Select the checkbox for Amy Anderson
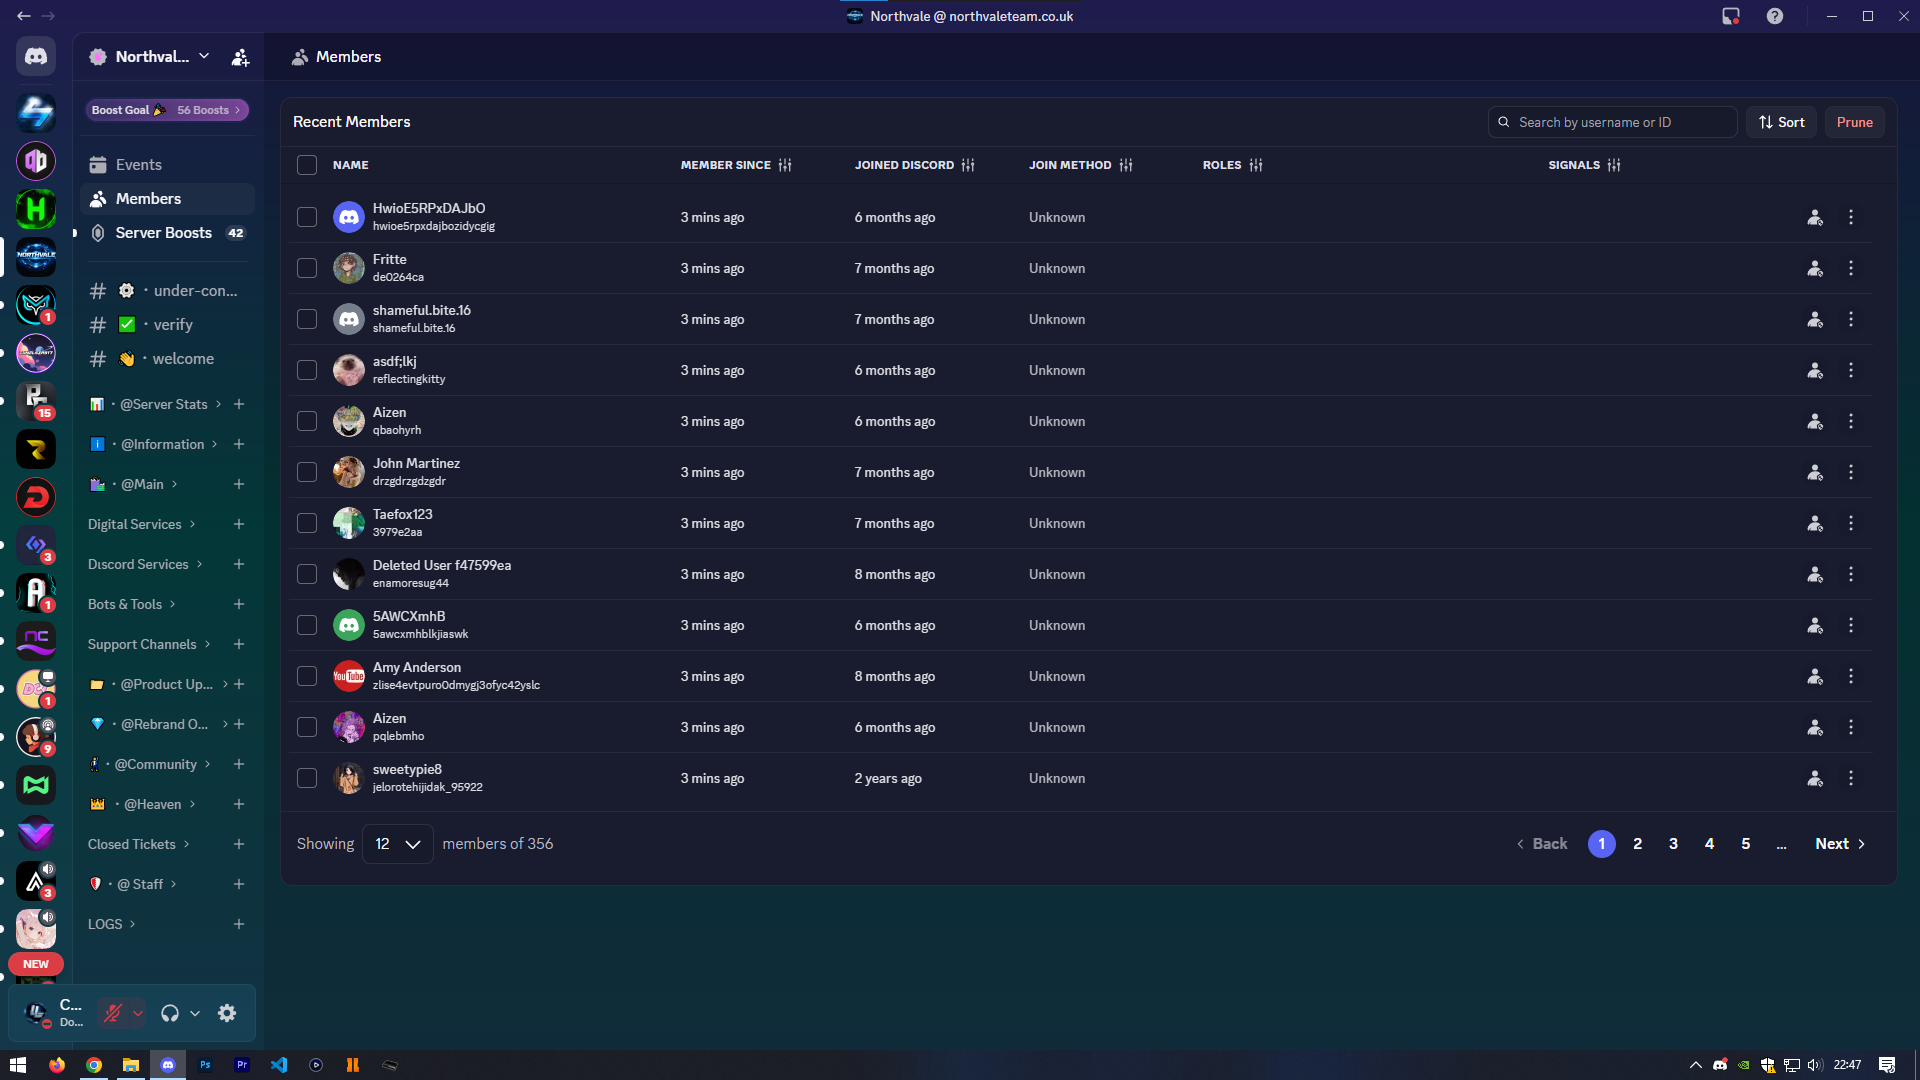The height and width of the screenshot is (1080, 1920). point(307,676)
